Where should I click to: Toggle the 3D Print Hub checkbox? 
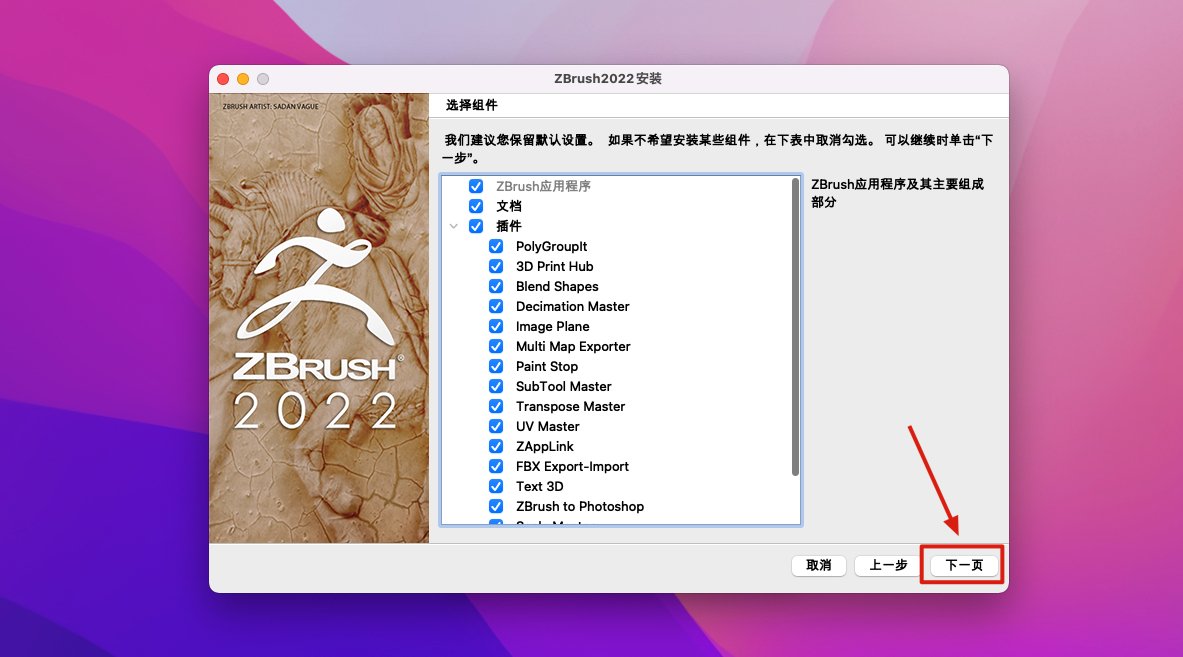[496, 266]
